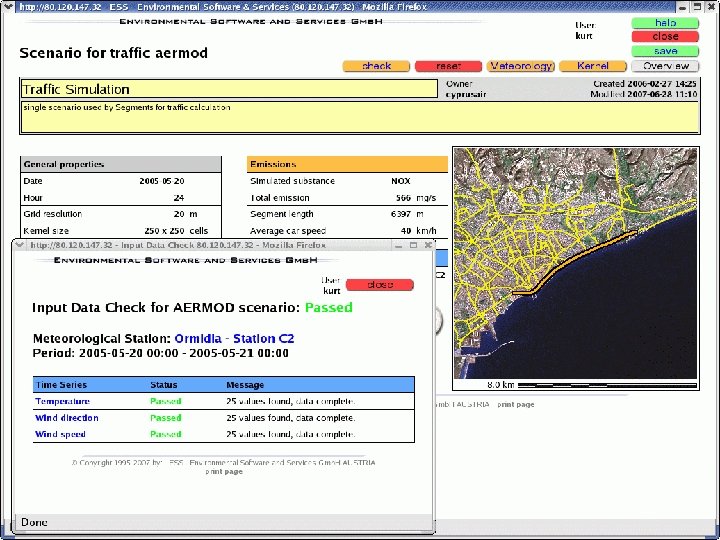Maximize the main Firefox window
720x540 pixels.
click(698, 6)
